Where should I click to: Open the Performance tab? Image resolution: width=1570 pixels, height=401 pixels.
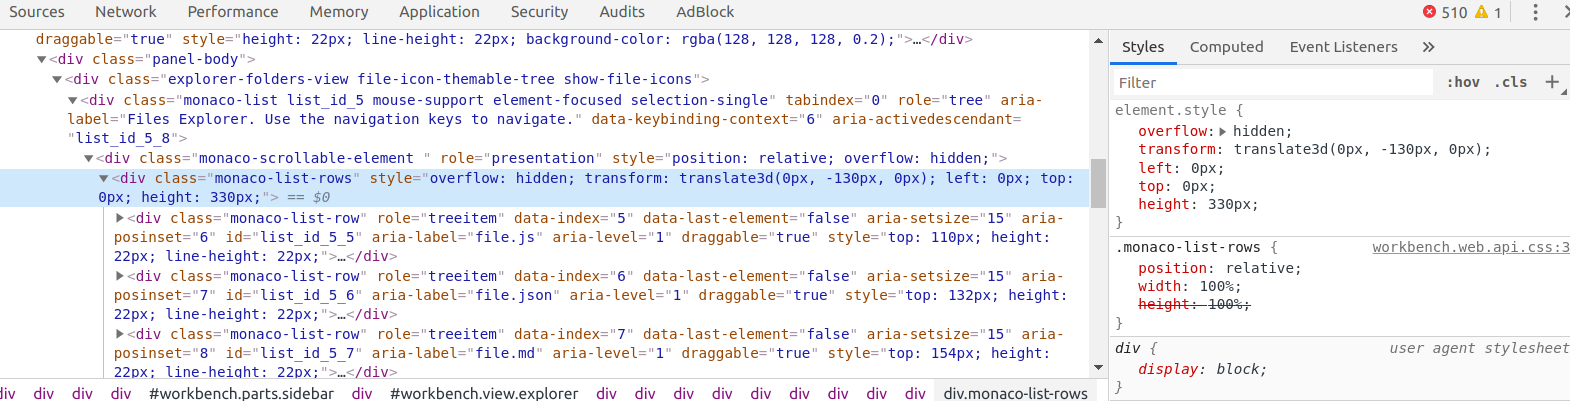tap(233, 12)
